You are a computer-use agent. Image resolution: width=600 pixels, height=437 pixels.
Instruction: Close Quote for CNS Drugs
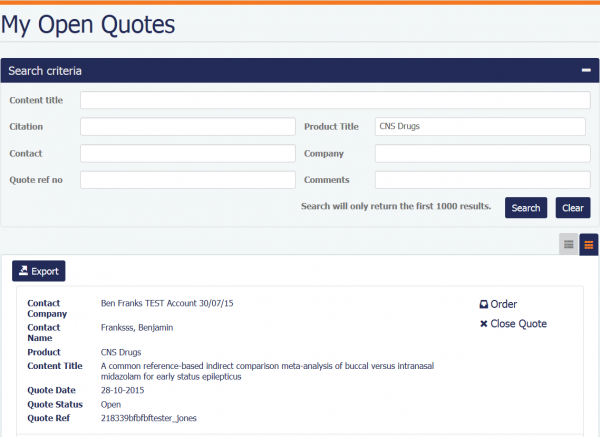(513, 324)
